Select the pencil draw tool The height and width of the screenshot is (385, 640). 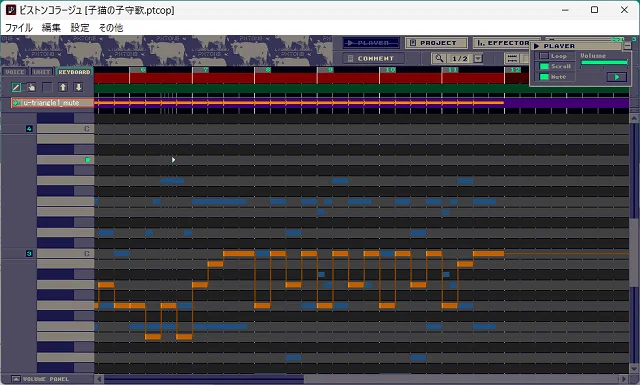tap(16, 87)
